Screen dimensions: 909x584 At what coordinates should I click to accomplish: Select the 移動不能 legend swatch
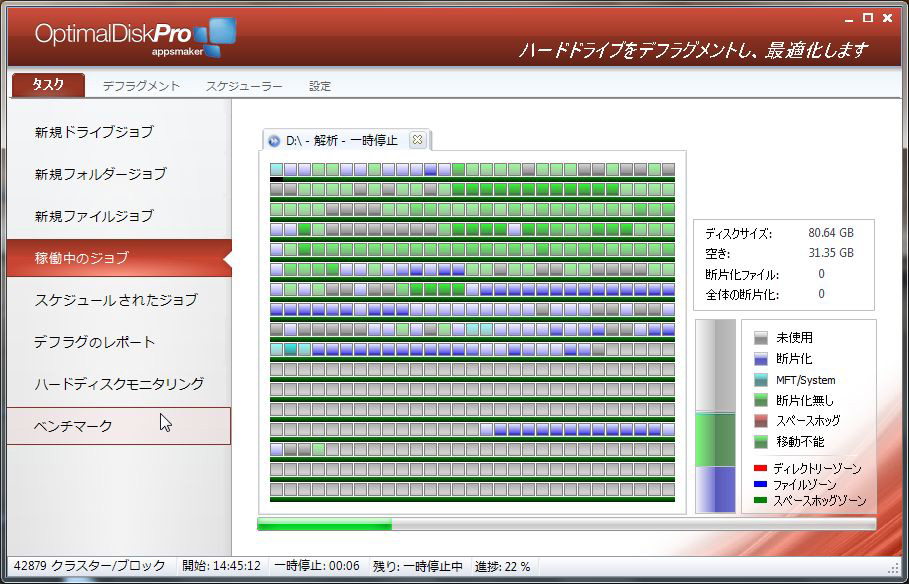761,442
